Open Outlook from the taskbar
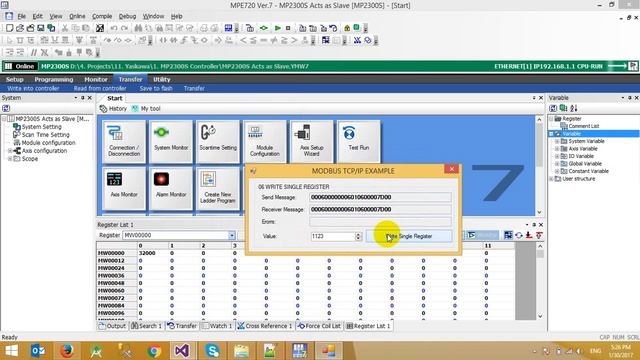Viewport: 640px width, 360px height. coord(38,351)
